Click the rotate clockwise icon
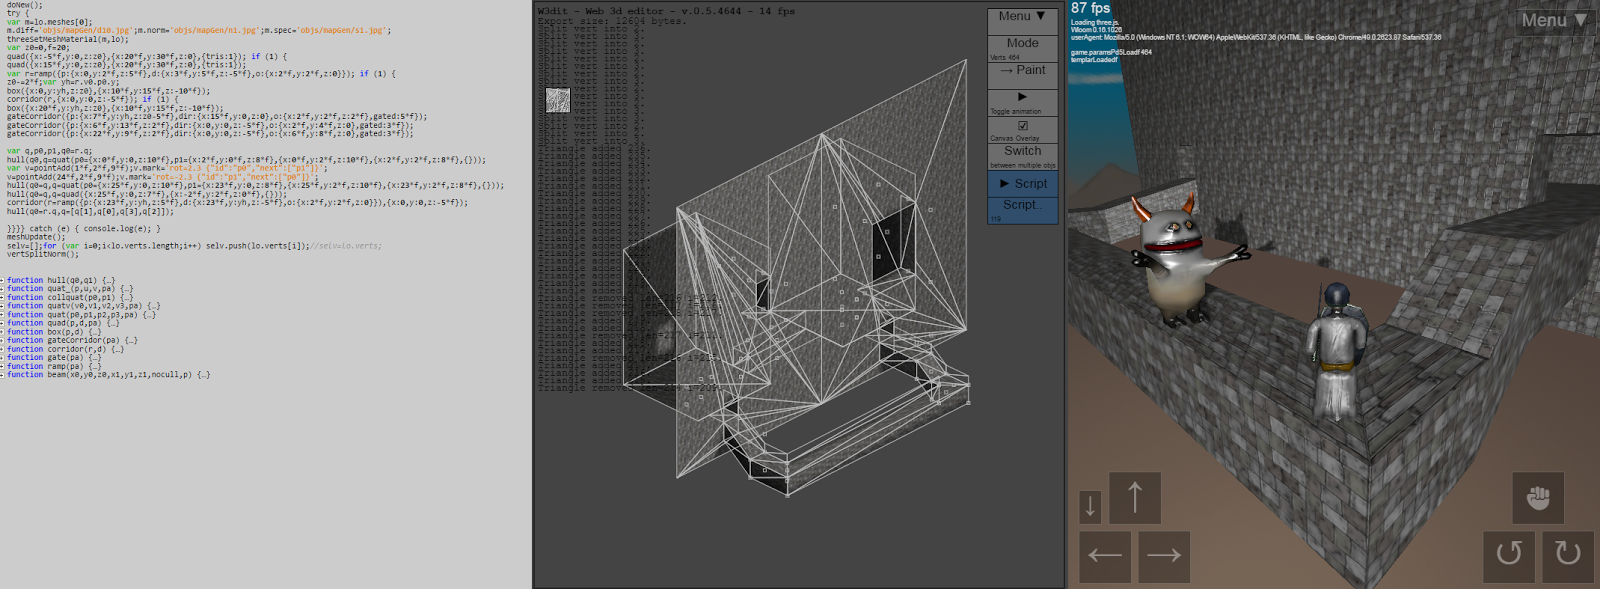This screenshot has height=589, width=1600. click(1568, 556)
